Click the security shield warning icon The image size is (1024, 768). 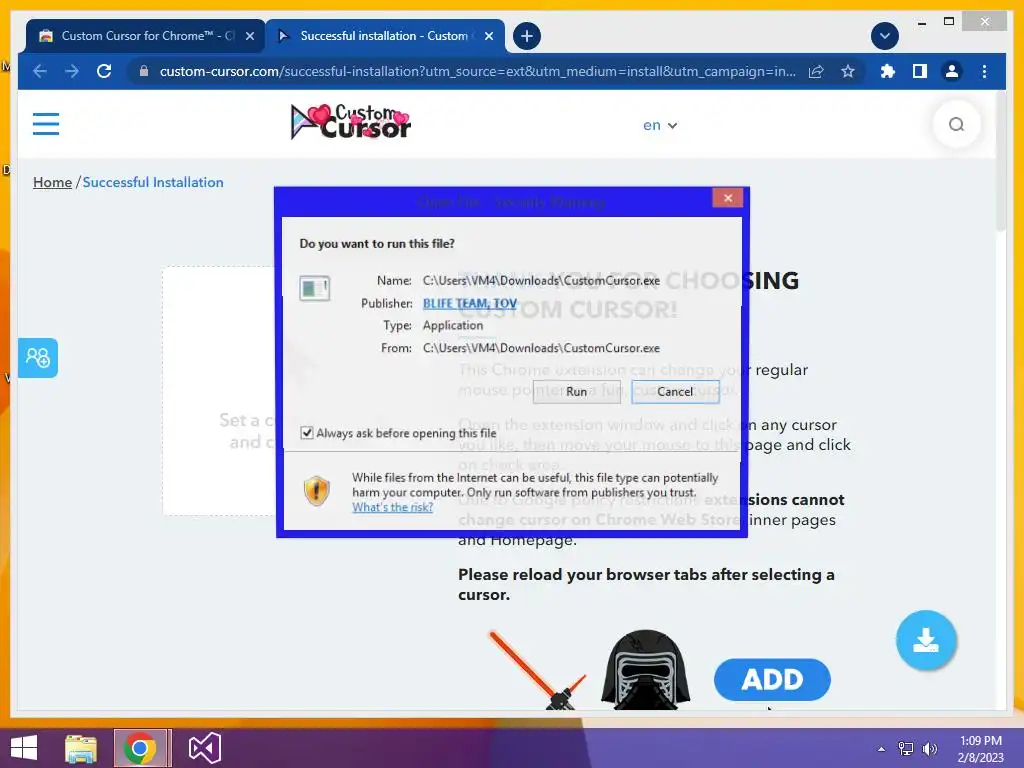pos(317,491)
